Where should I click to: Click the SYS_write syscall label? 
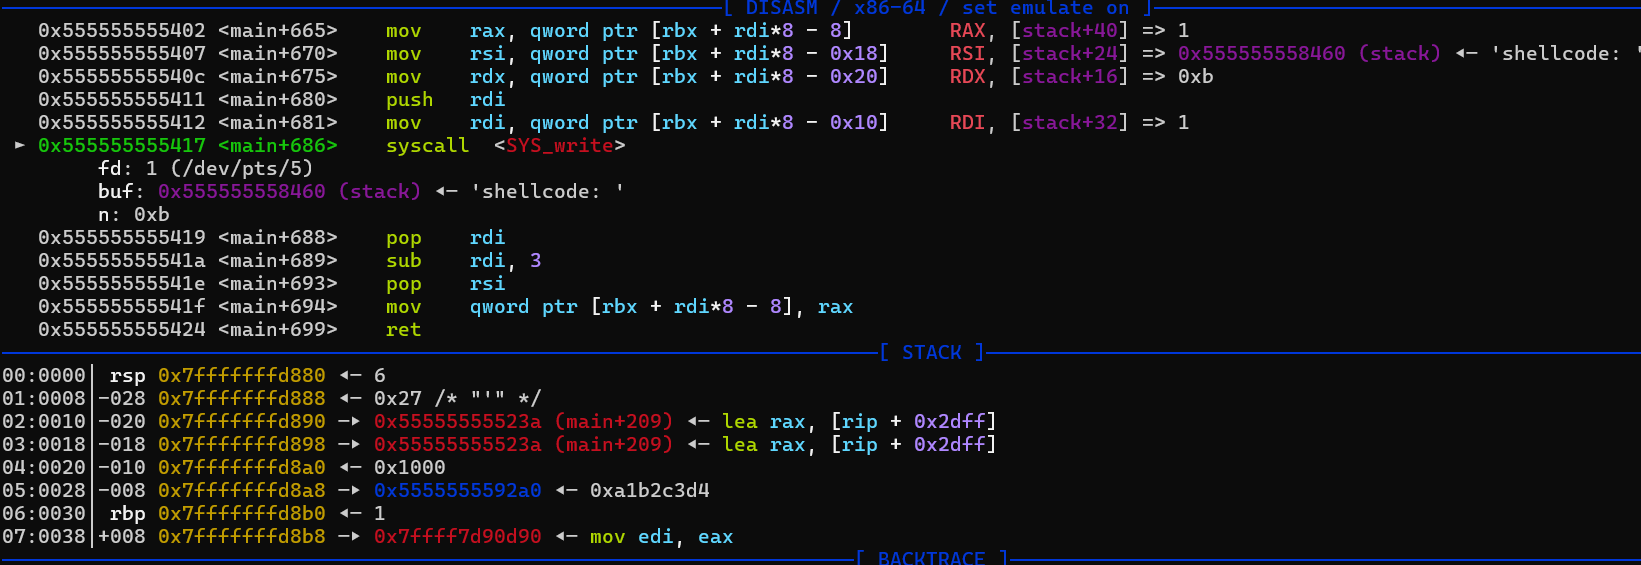point(559,146)
